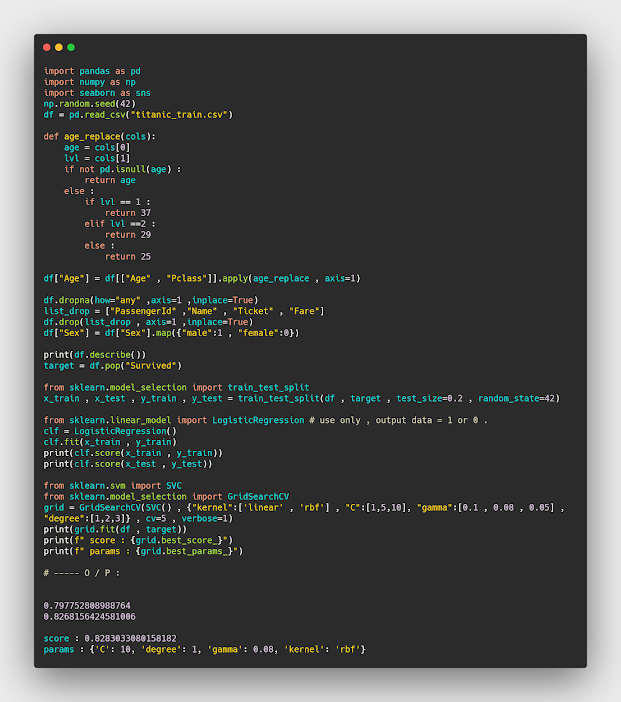Click the yellow minimize window dot
The image size is (621, 702).
click(x=59, y=47)
